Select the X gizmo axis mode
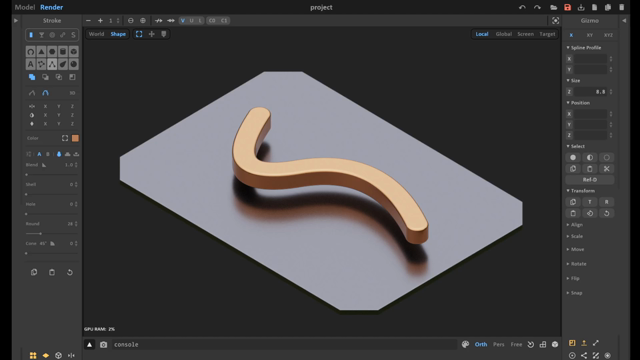Image resolution: width=640 pixels, height=360 pixels. pos(571,35)
